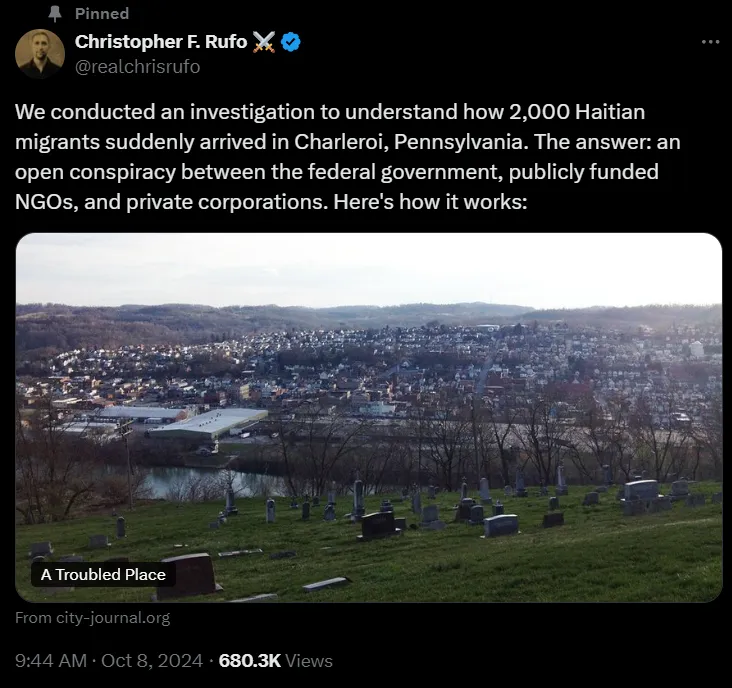732x688 pixels.
Task: Open the @realchrisrufo handle link
Action: (137, 66)
